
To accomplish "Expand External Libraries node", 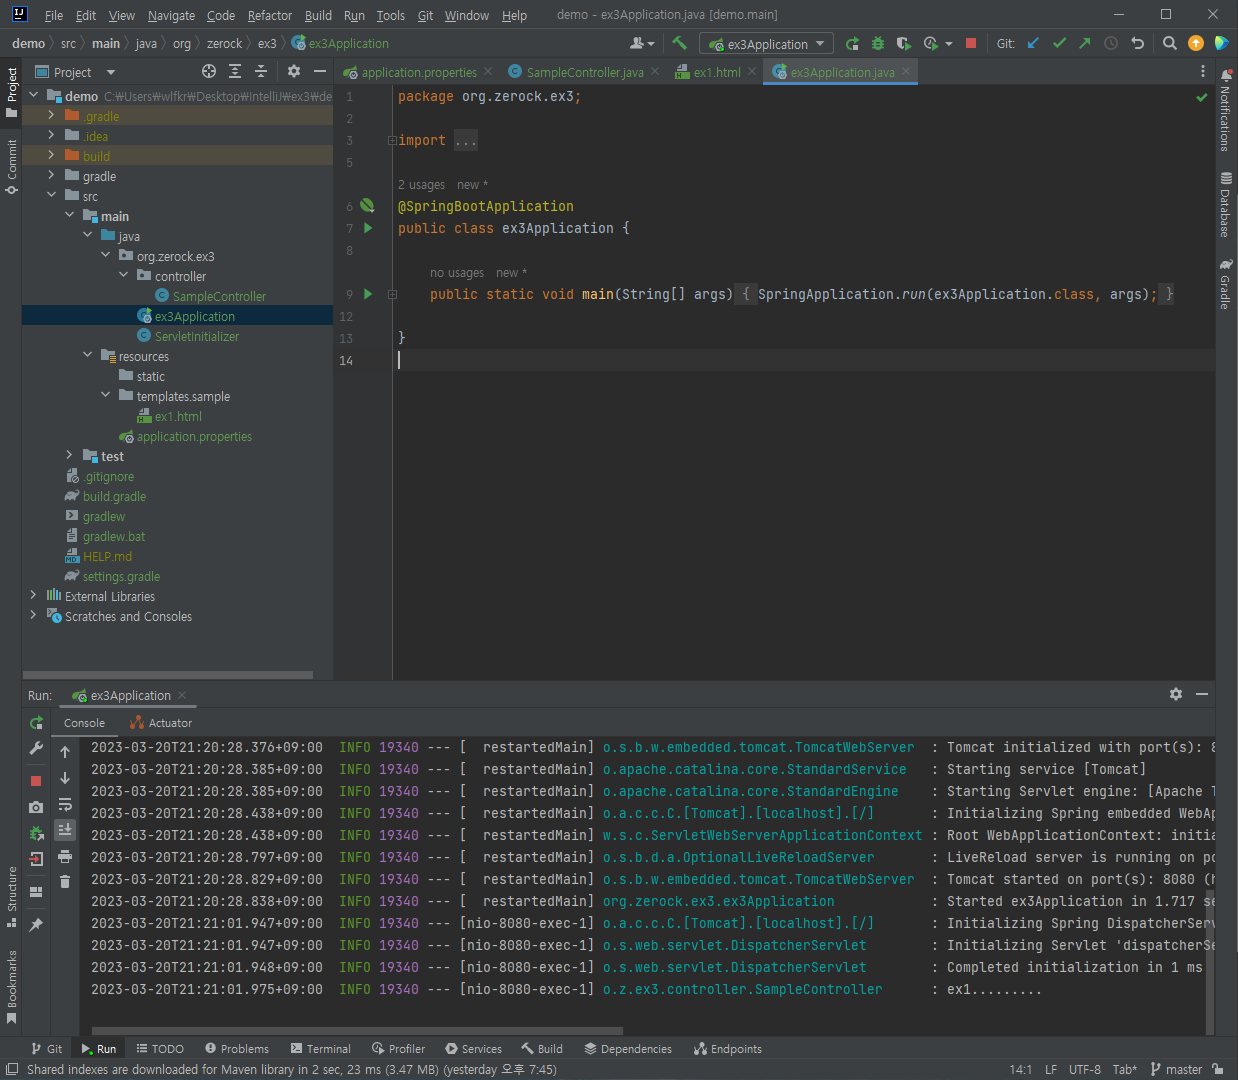I will tap(33, 595).
